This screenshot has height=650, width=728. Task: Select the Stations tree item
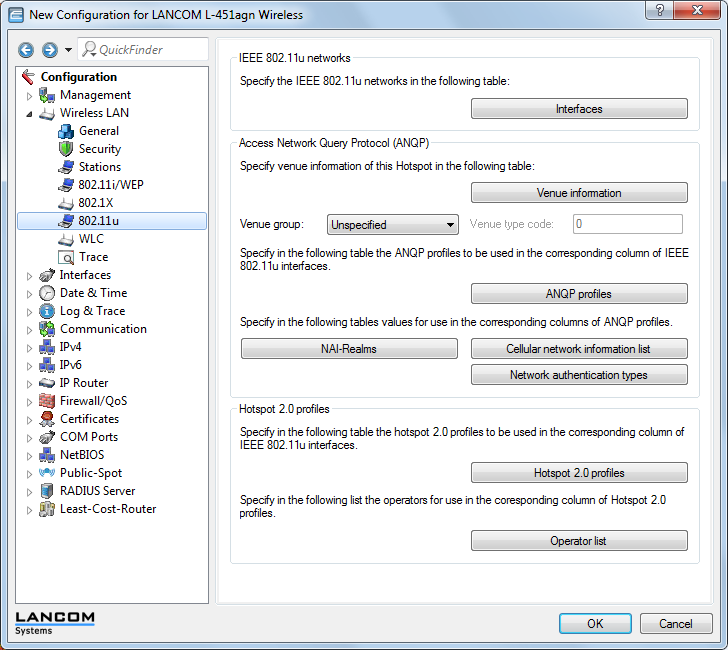pyautogui.click(x=99, y=167)
